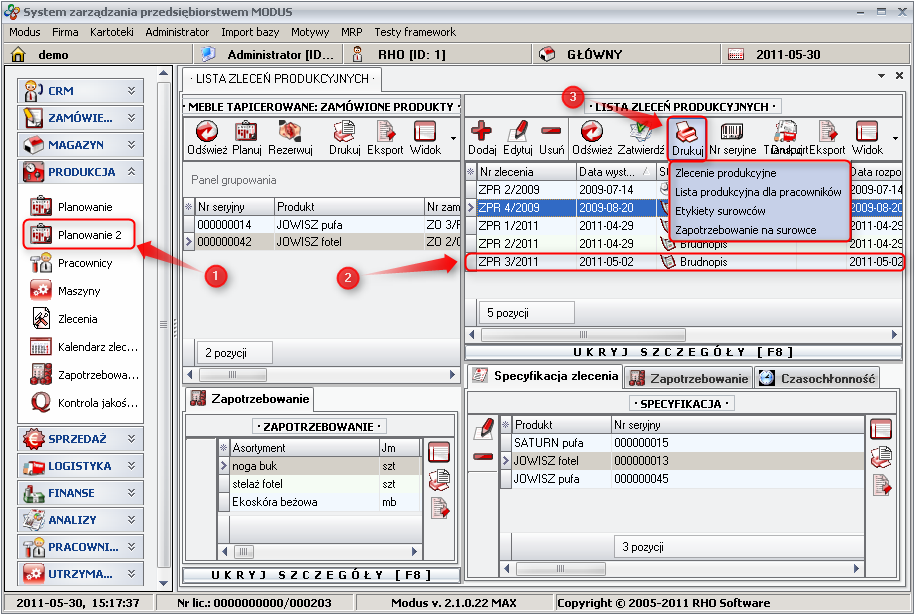Expand the MAGAZYN sidebar section
The image size is (915, 615).
tap(131, 145)
